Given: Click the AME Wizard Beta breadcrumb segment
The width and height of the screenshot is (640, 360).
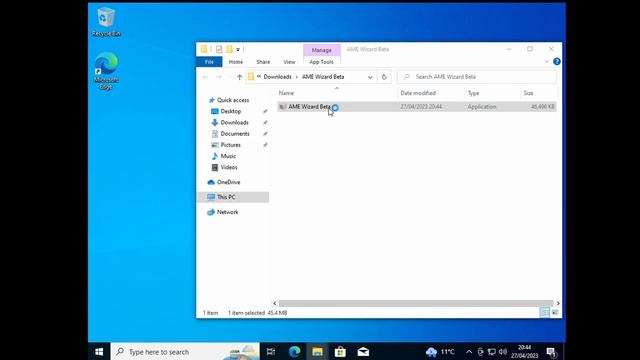Looking at the screenshot, I should tap(323, 77).
